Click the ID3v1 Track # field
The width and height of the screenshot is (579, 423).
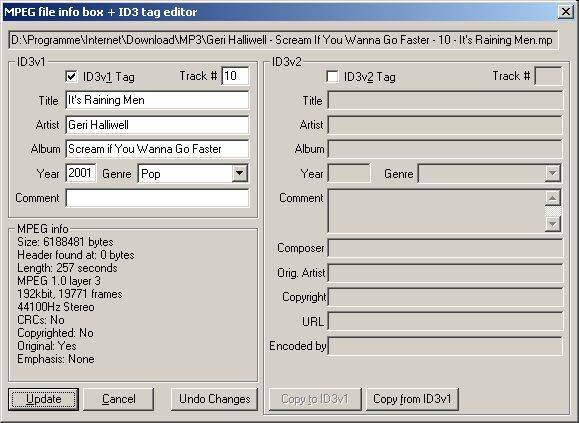coord(235,76)
